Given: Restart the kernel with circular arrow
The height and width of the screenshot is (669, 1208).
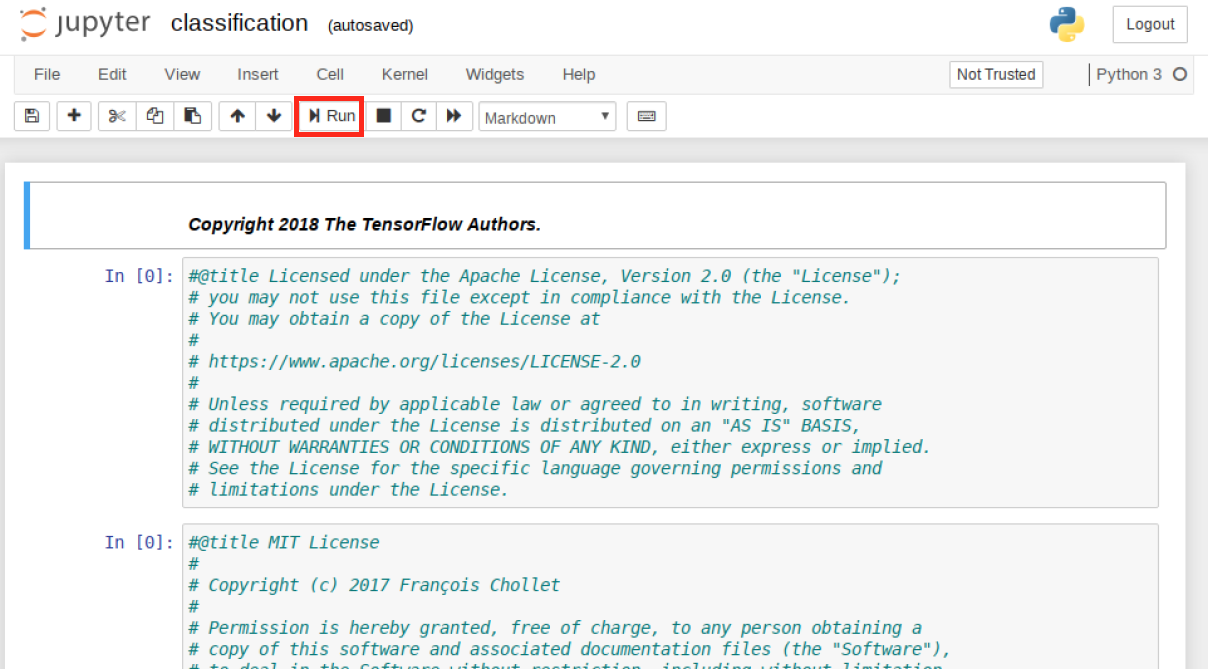Looking at the screenshot, I should [419, 116].
